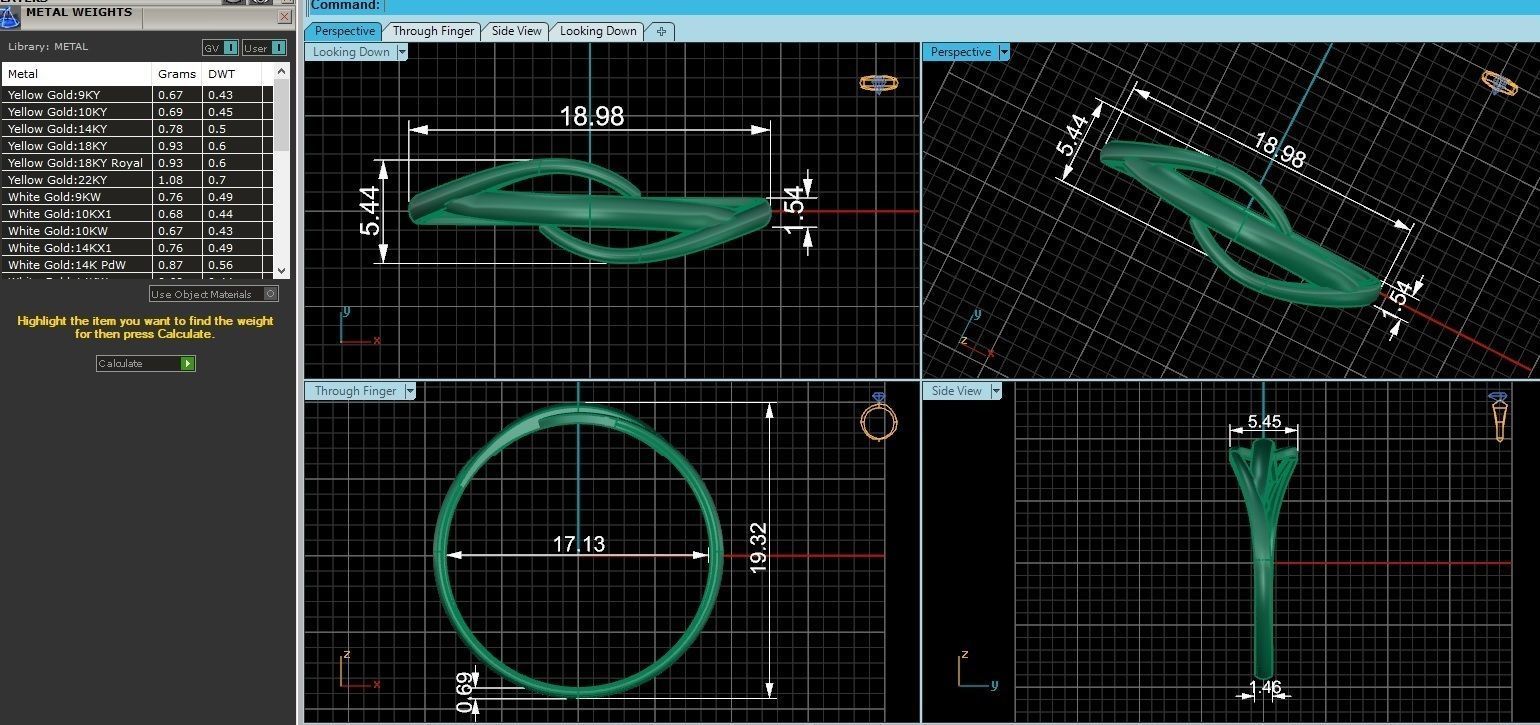1540x725 pixels.
Task: Close the Metal Weights panel
Action: [x=285, y=16]
